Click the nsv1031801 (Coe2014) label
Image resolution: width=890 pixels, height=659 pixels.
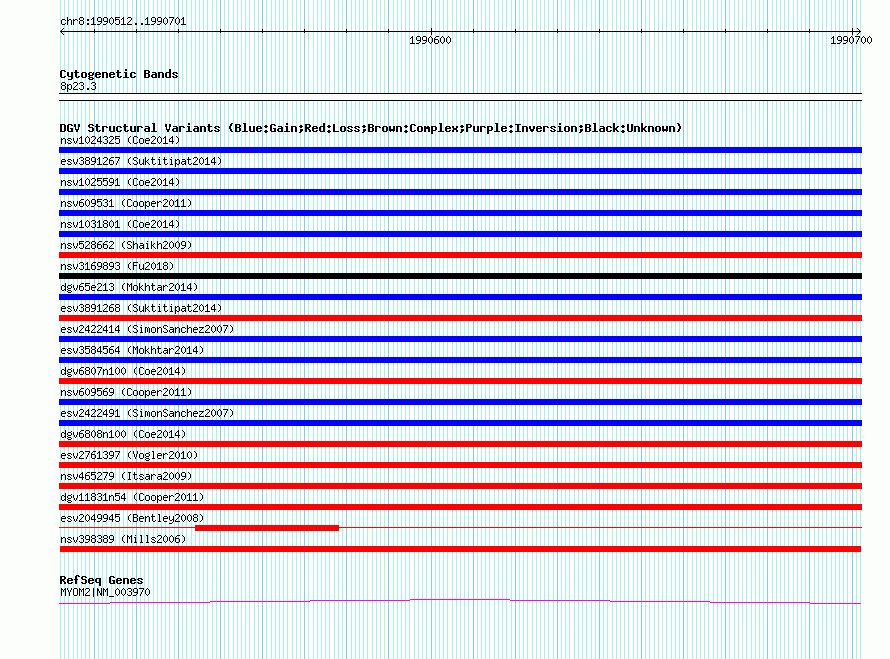tap(120, 224)
